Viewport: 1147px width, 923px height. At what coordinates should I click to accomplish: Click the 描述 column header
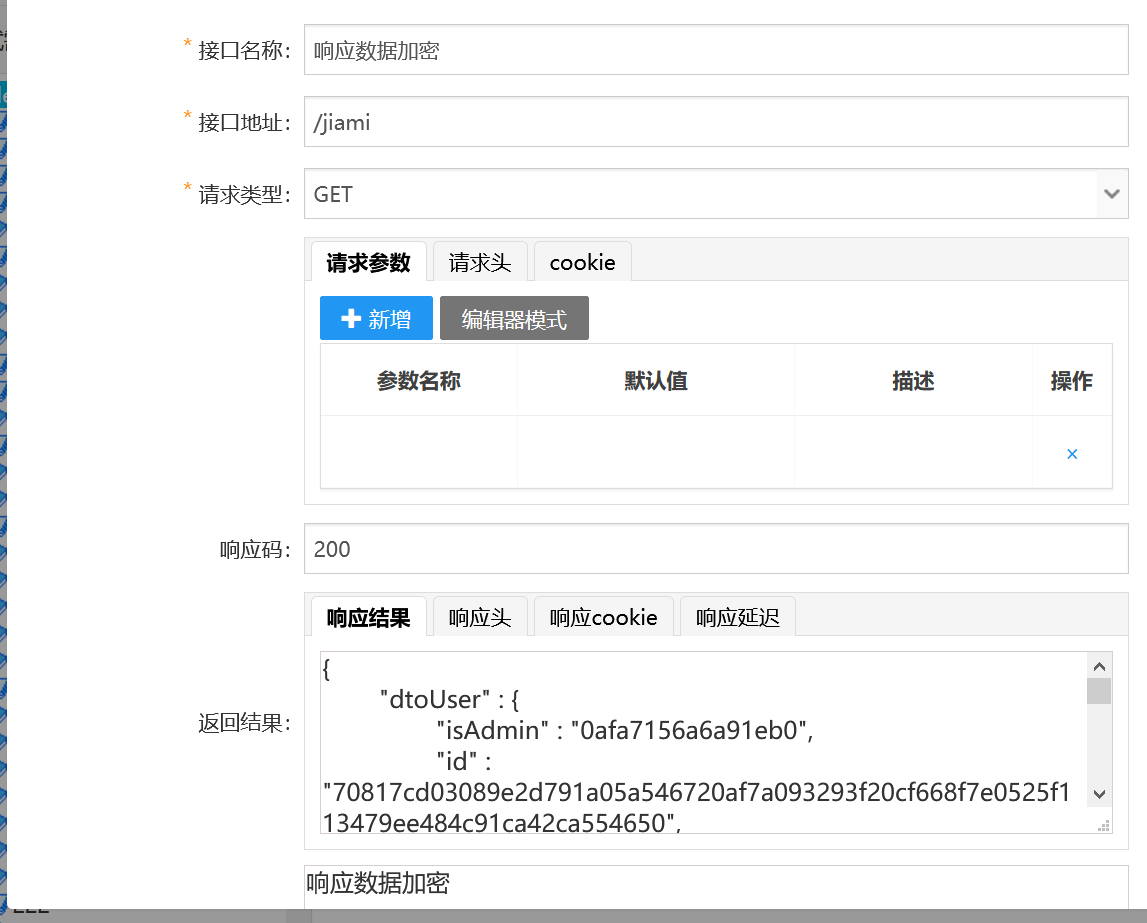click(x=913, y=380)
